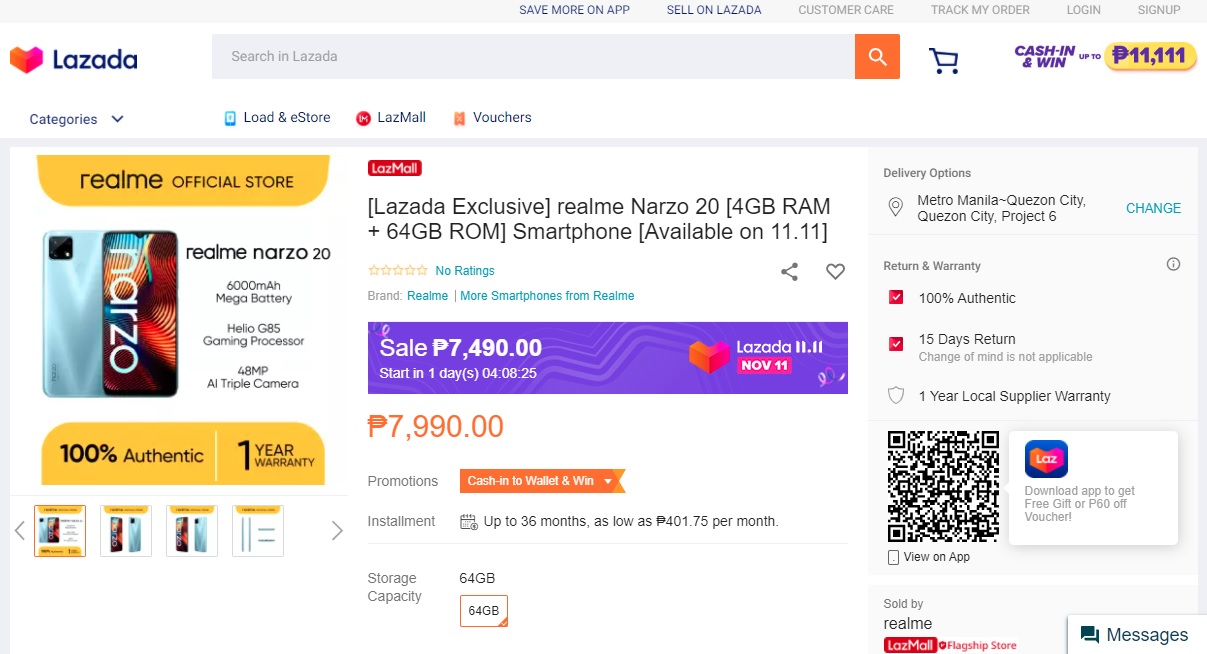1207x654 pixels.
Task: Click the 1 Year Local Supplier Warranty text
Action: tap(1014, 396)
